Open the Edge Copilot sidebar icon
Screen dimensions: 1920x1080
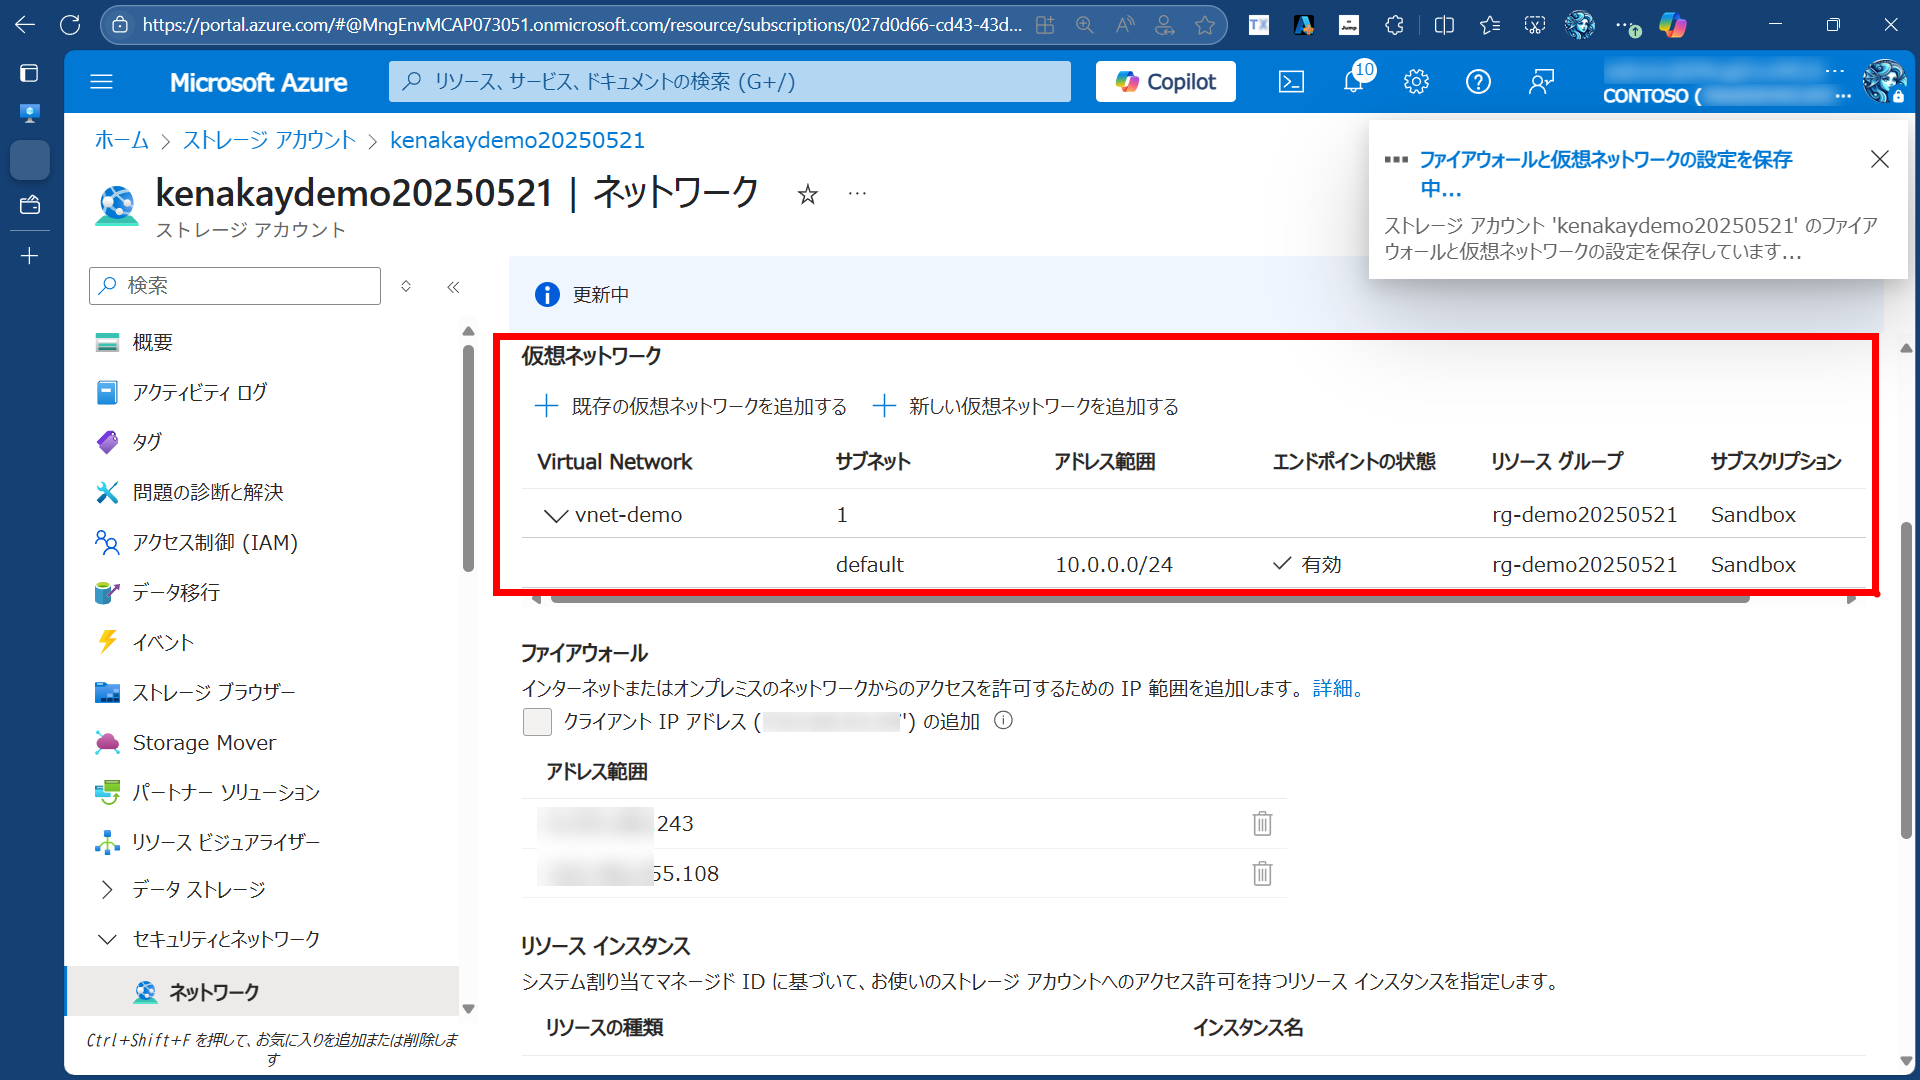click(1672, 25)
